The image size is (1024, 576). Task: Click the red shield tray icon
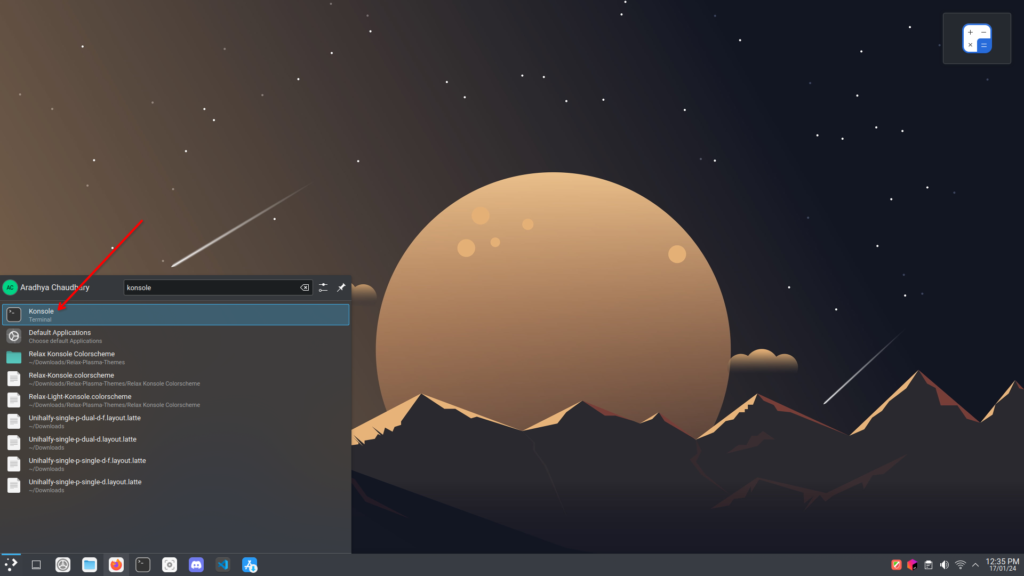(x=897, y=565)
